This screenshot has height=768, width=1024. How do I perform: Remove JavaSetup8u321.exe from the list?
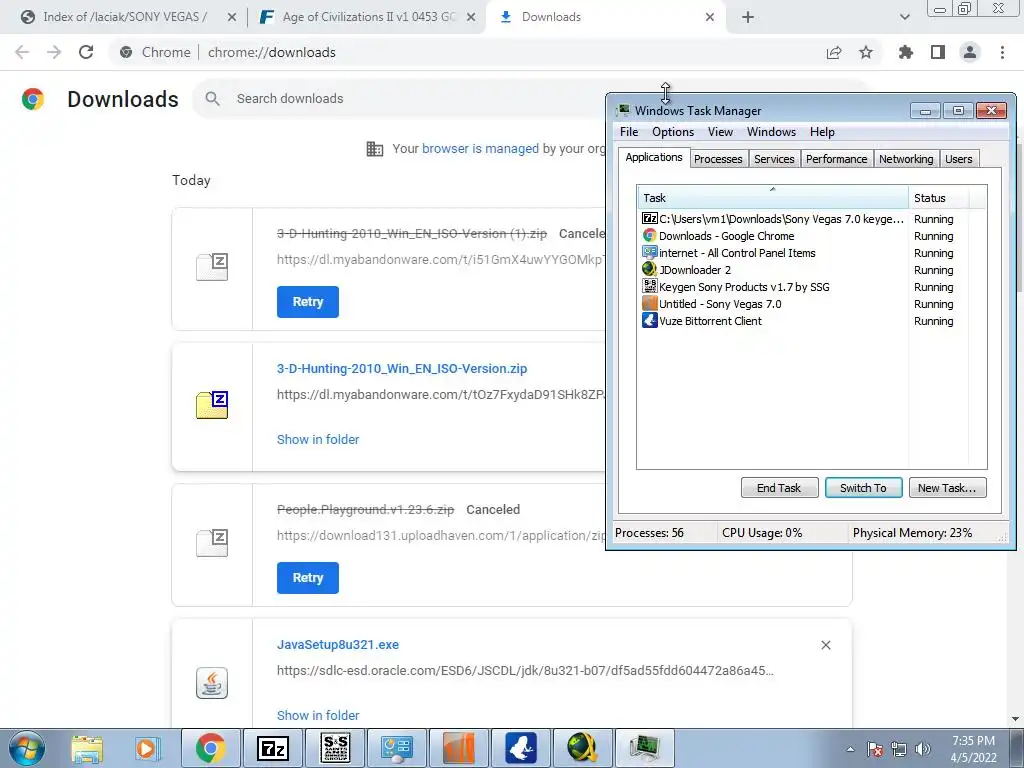(x=825, y=645)
